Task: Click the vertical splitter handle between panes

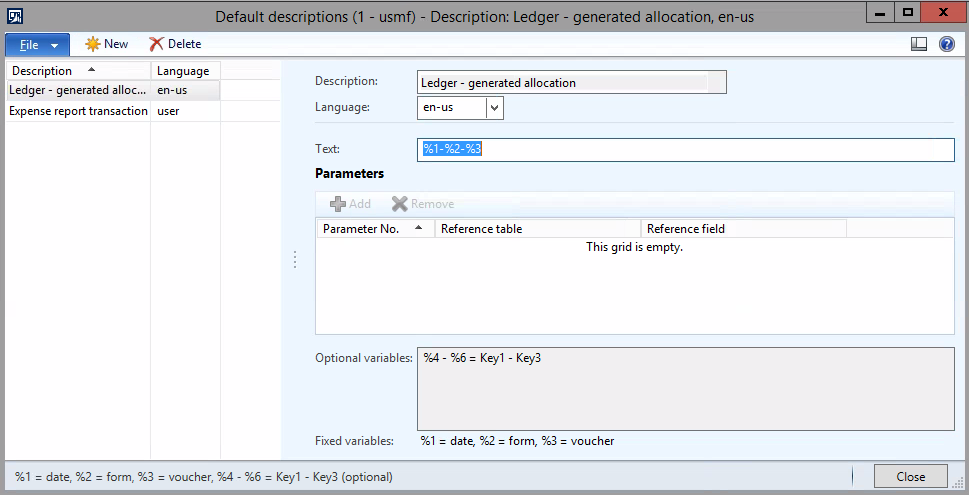Action: [294, 259]
